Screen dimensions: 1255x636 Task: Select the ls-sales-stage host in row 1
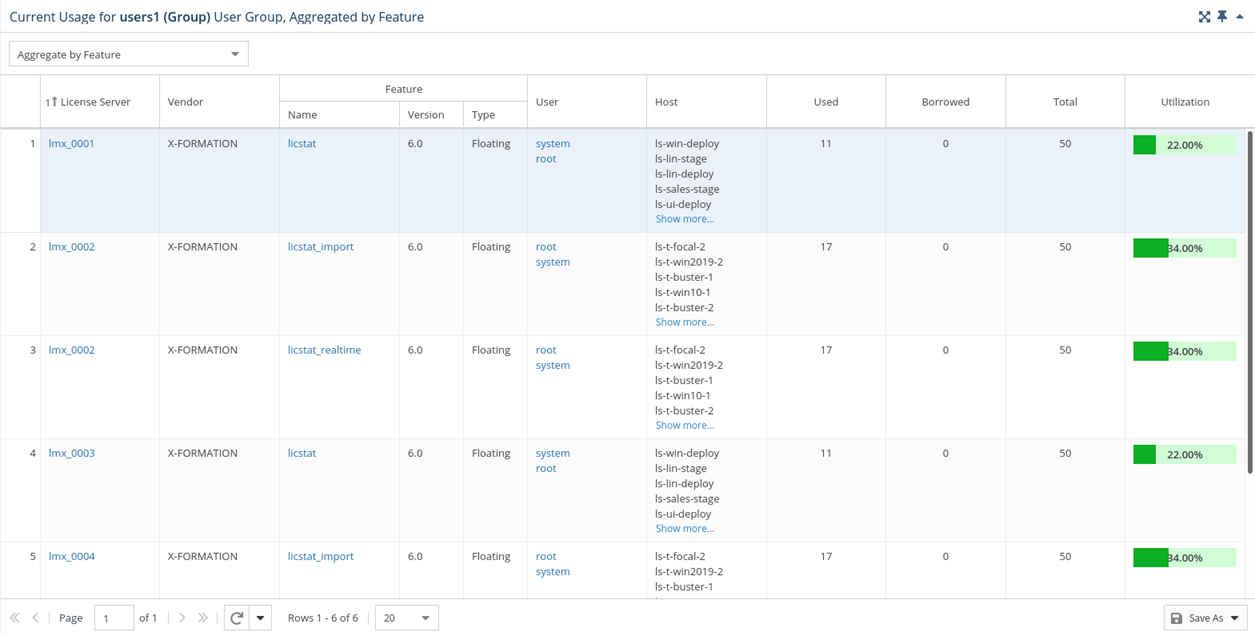click(687, 189)
